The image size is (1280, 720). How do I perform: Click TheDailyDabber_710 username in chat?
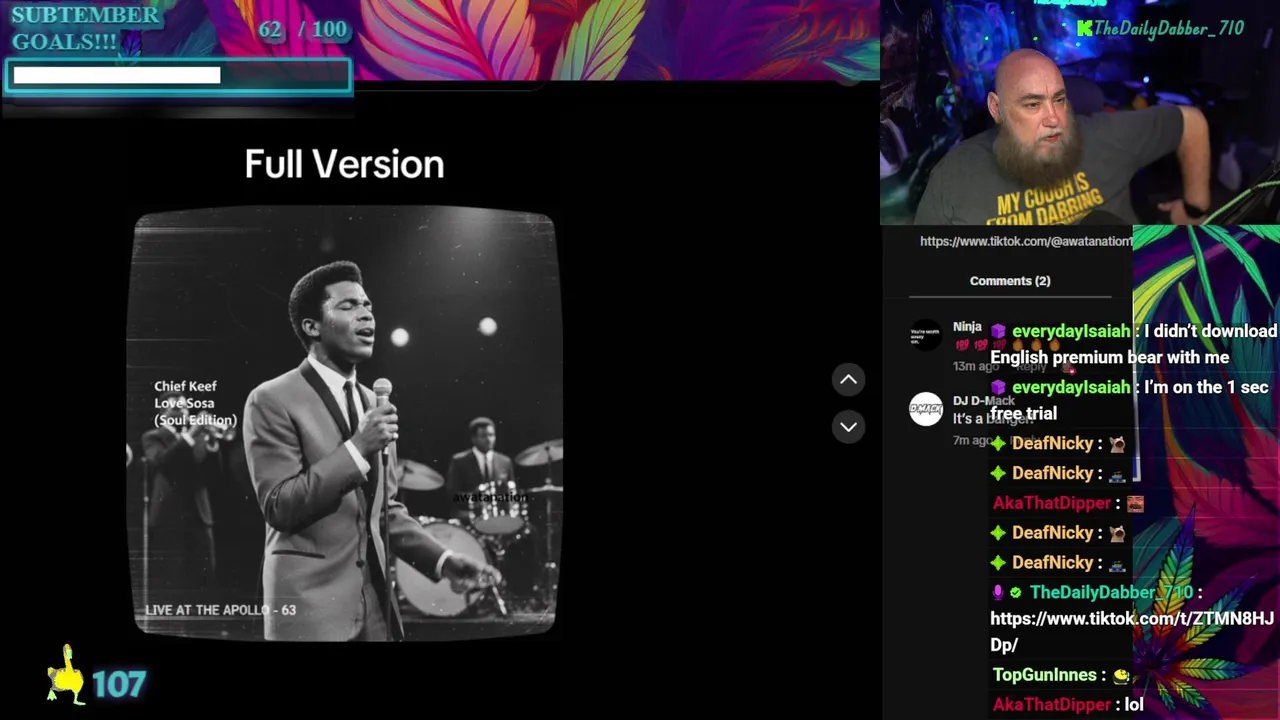click(1110, 592)
